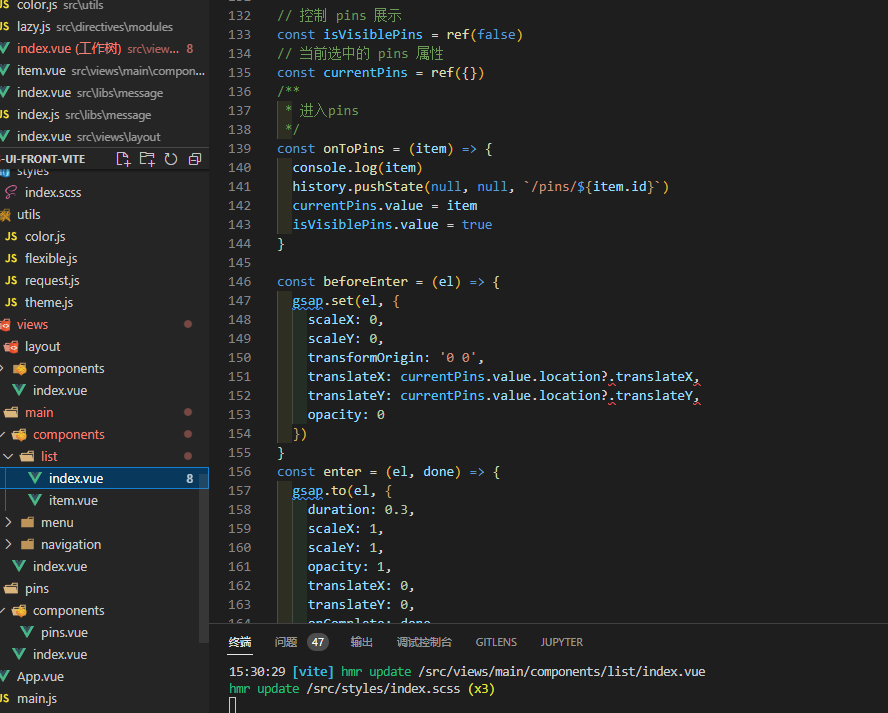
Task: Open the 输出 output tab
Action: tap(361, 642)
